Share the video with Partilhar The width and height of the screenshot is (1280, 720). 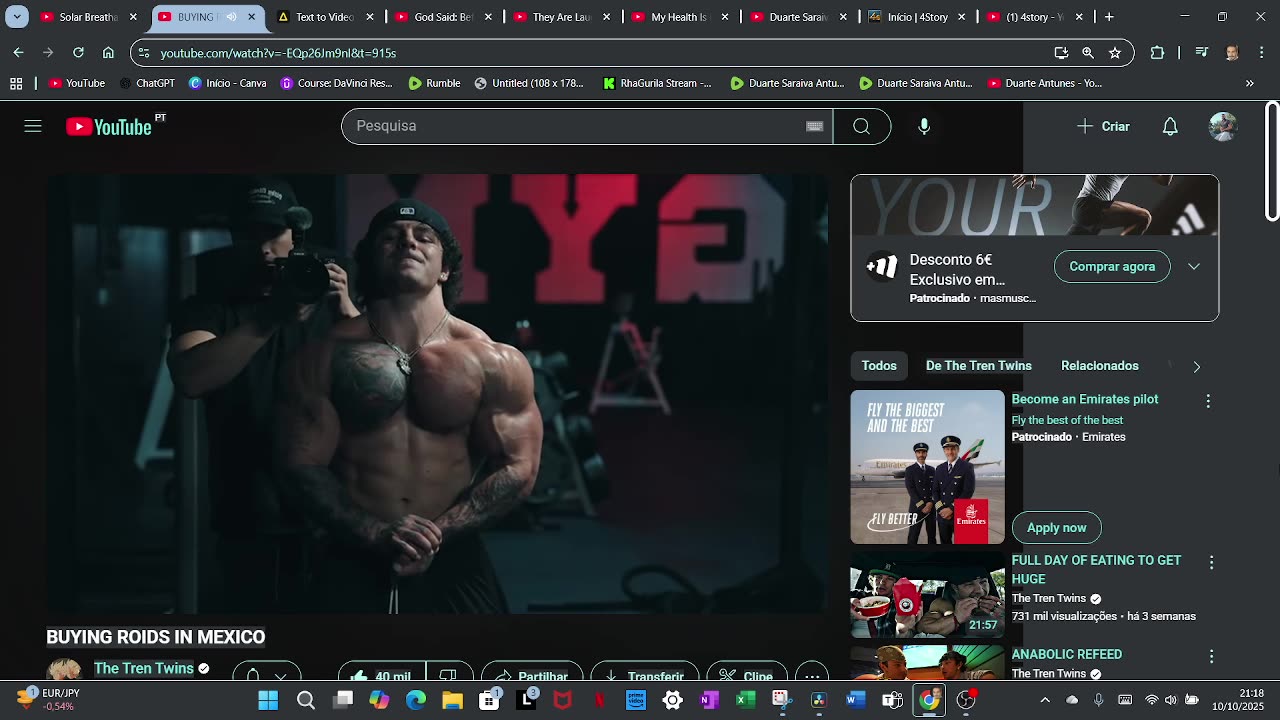(x=532, y=676)
